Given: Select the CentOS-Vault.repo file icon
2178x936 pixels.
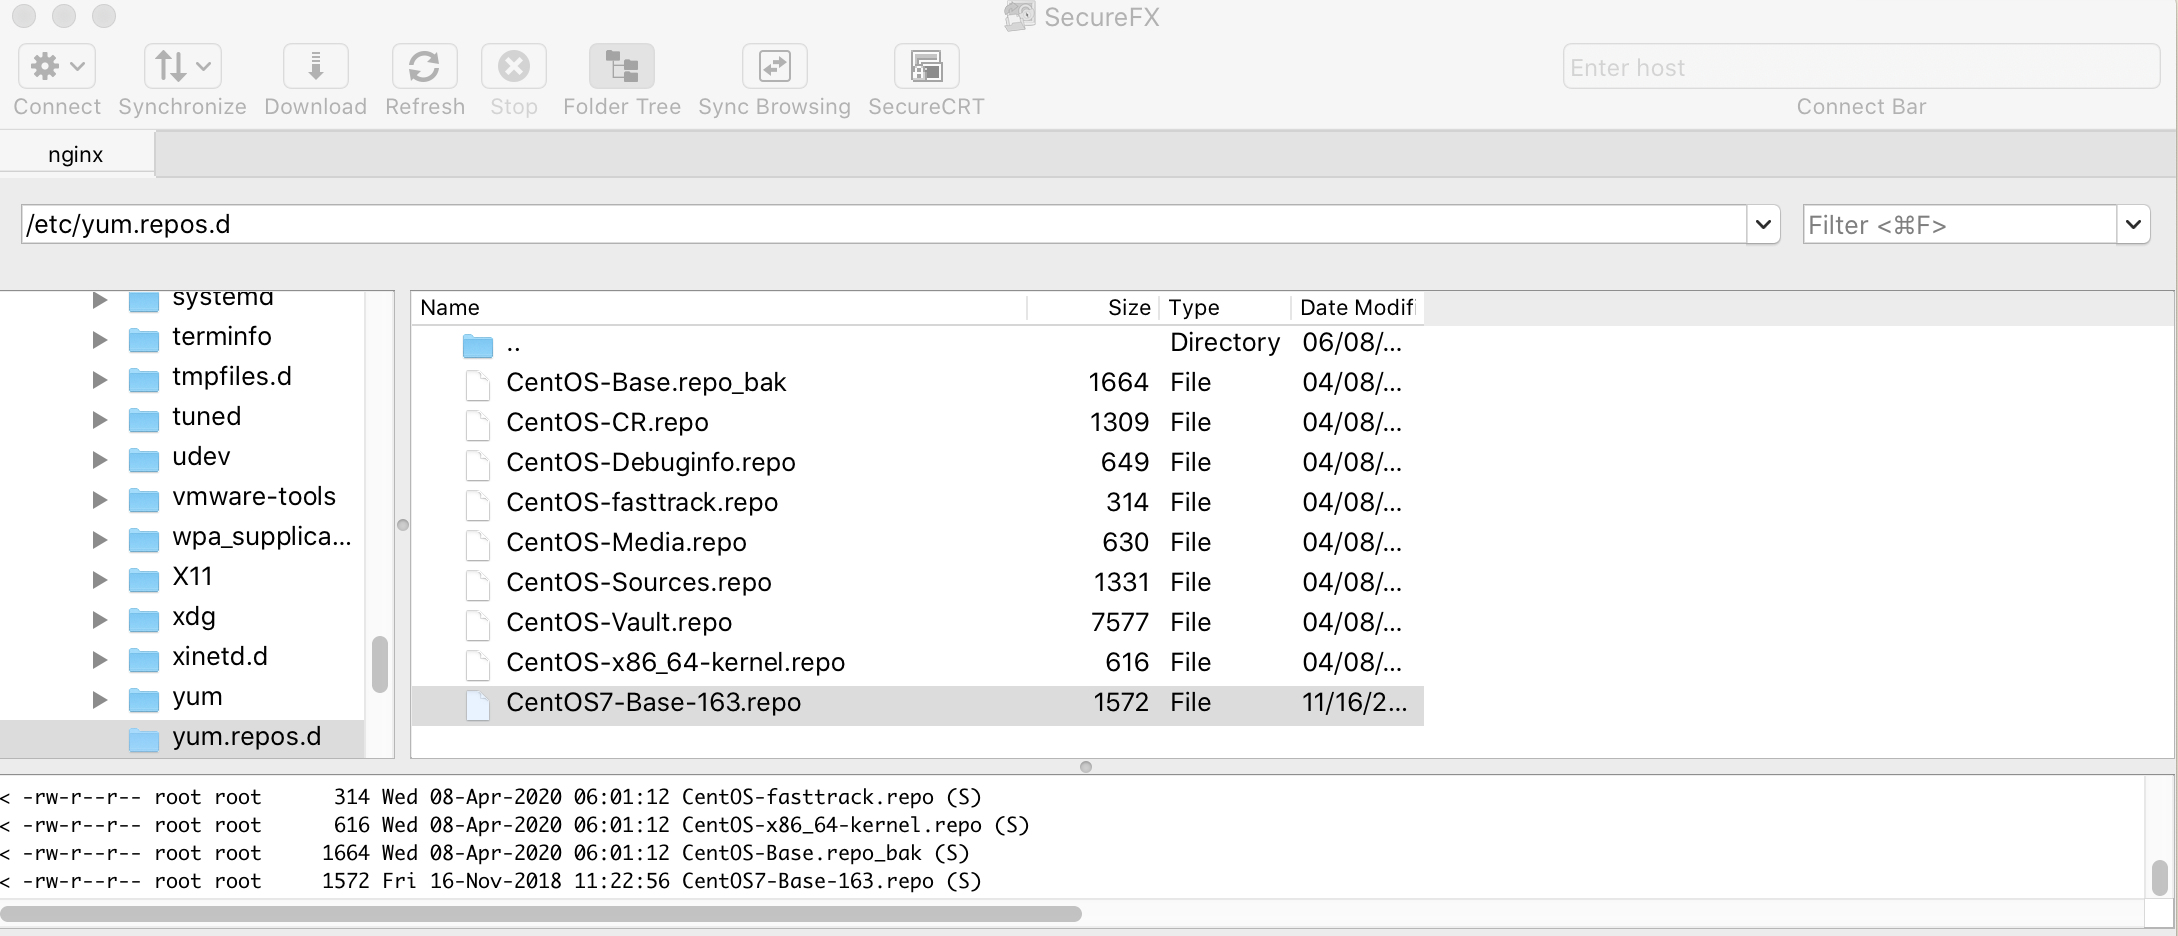Looking at the screenshot, I should point(478,625).
